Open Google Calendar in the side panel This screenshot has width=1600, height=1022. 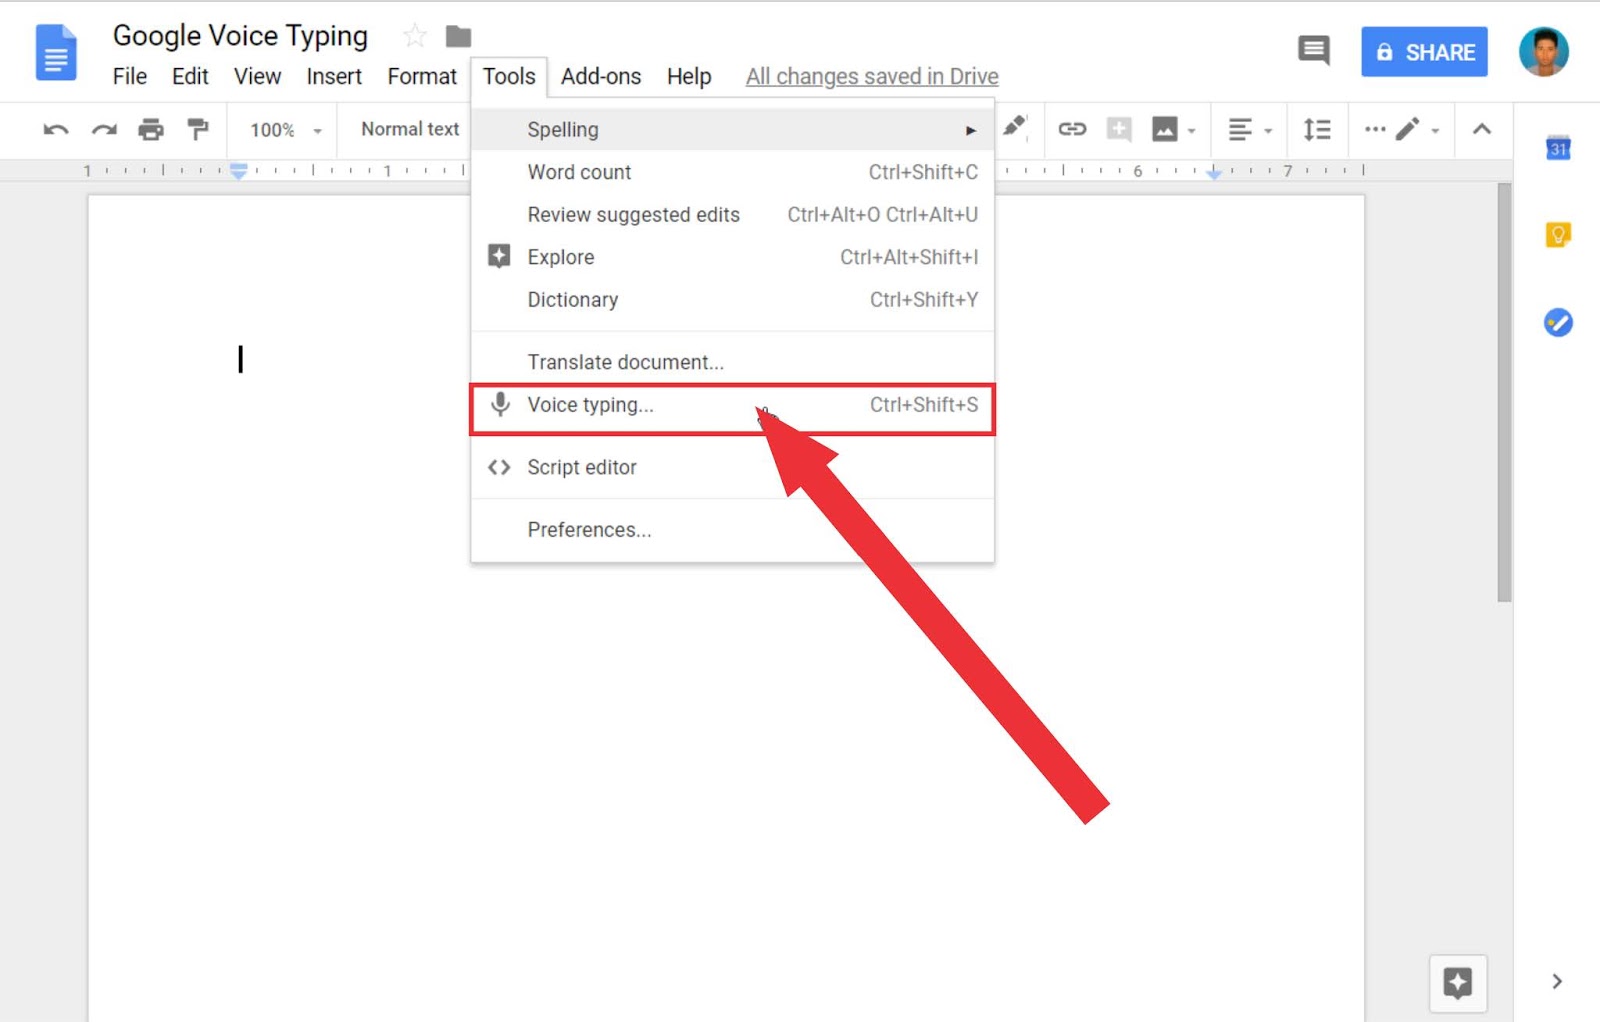click(1558, 148)
